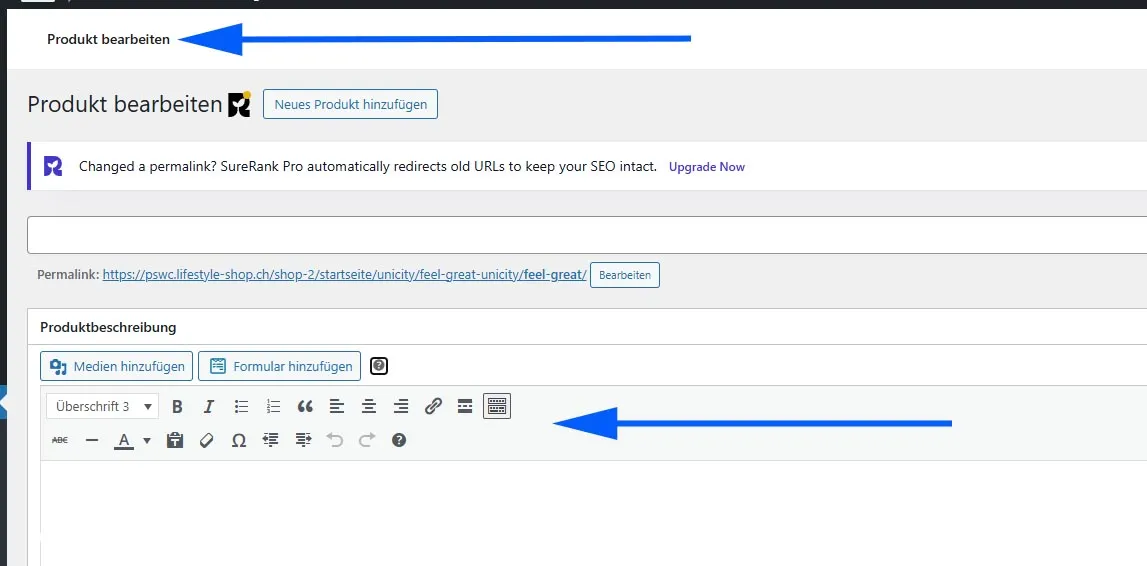Click Neues Produkt hinzufügen button
The width and height of the screenshot is (1147, 566).
(350, 104)
